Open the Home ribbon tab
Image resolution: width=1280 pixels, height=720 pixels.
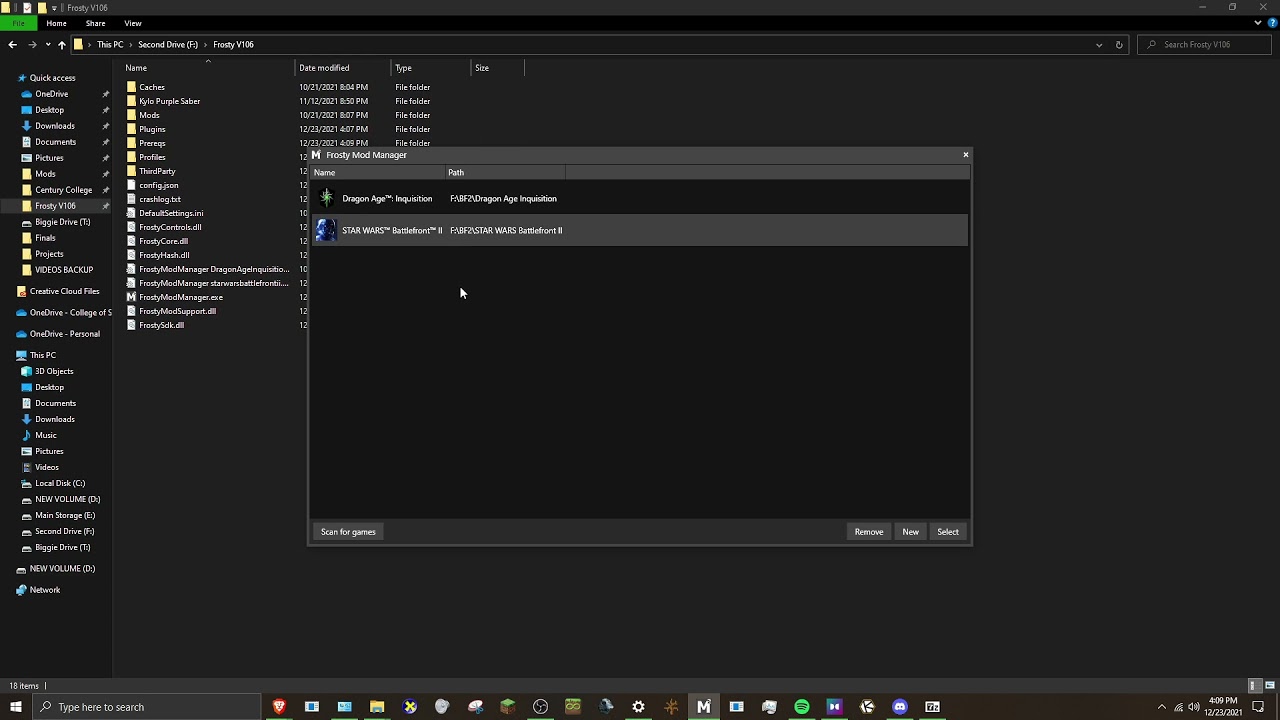click(x=56, y=23)
